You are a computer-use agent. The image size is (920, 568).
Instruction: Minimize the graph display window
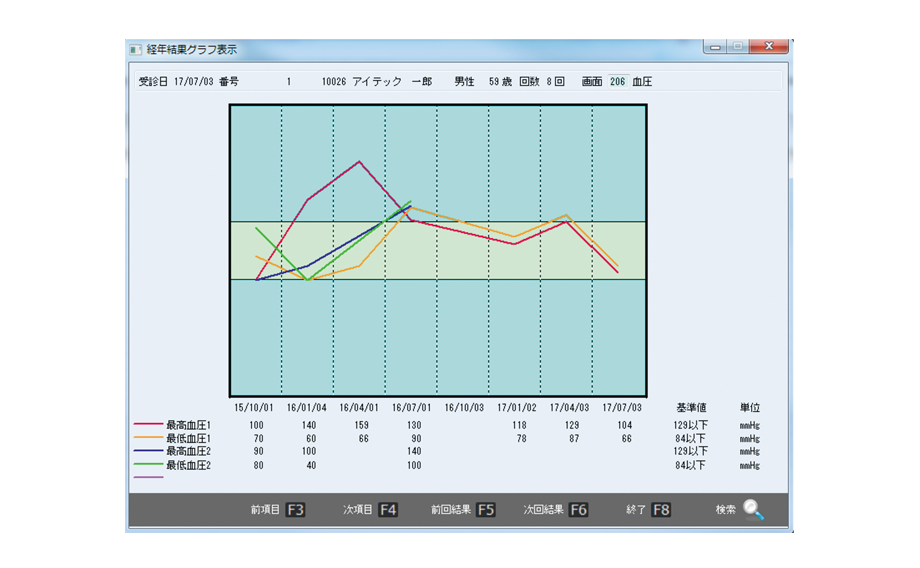(x=715, y=47)
